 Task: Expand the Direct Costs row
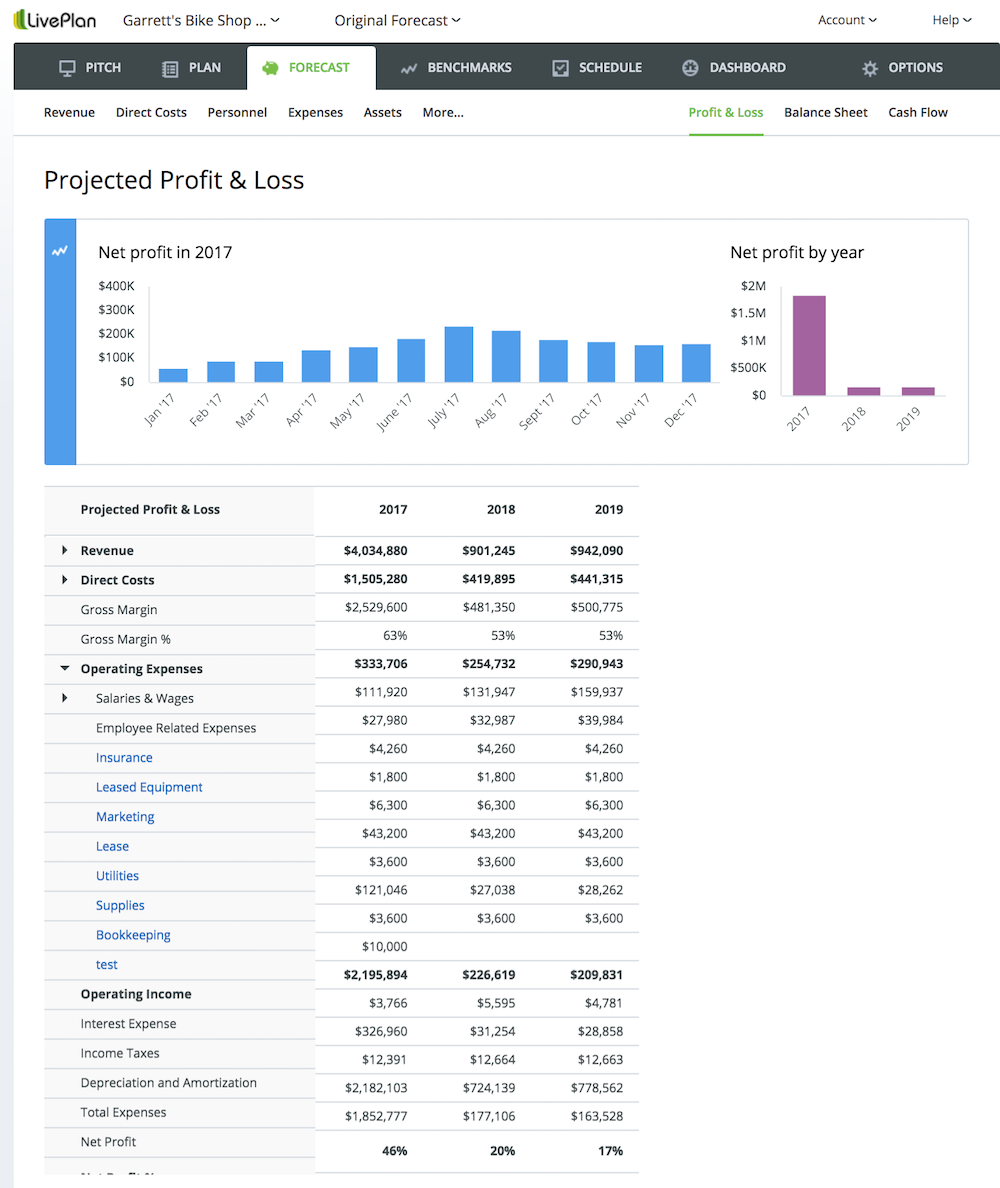pos(65,580)
